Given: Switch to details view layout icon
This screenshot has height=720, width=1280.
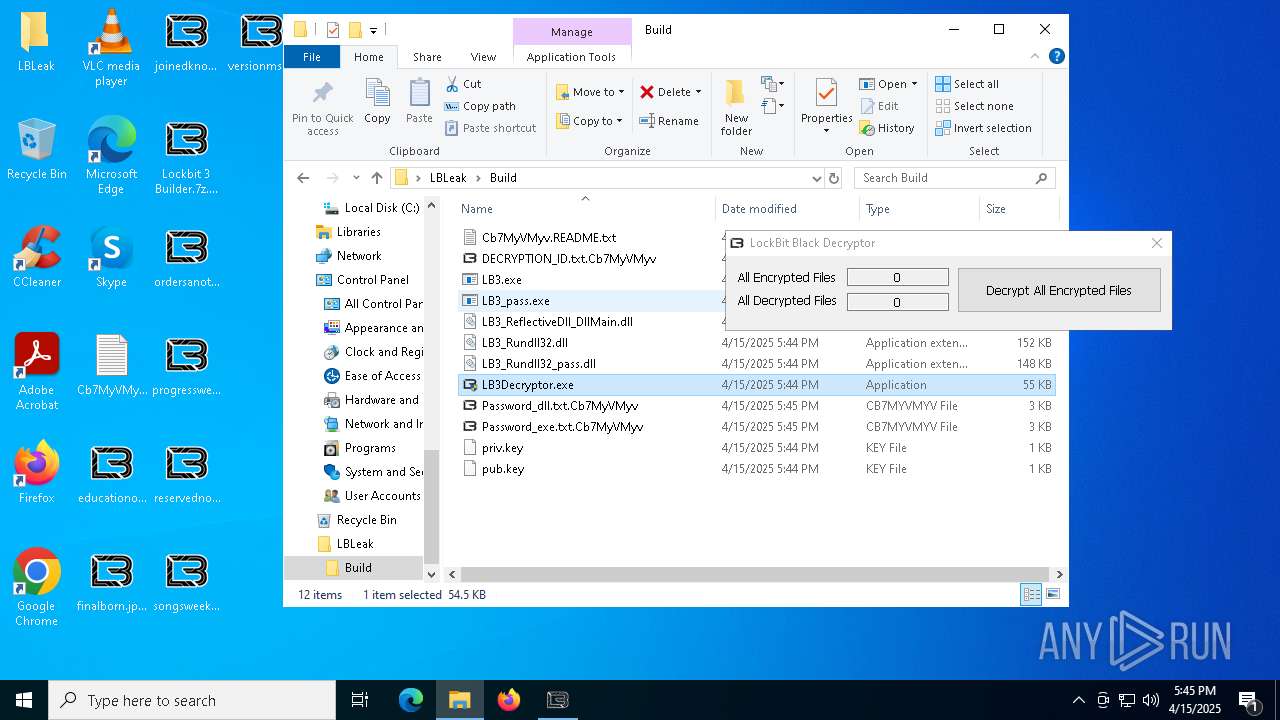Looking at the screenshot, I should 1031,595.
